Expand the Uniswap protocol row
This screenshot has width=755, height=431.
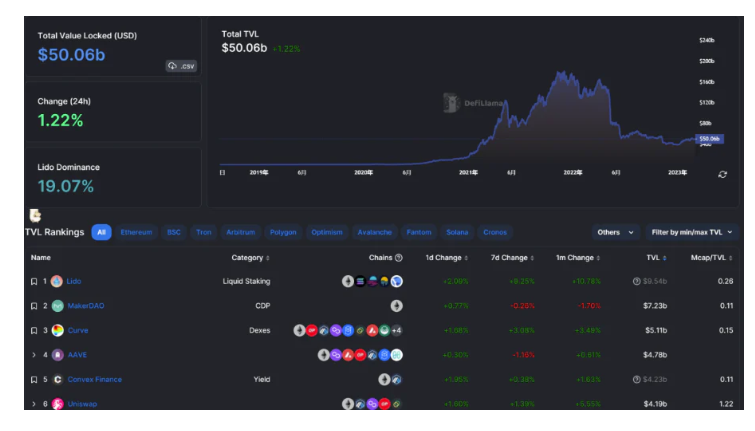[x=34, y=404]
